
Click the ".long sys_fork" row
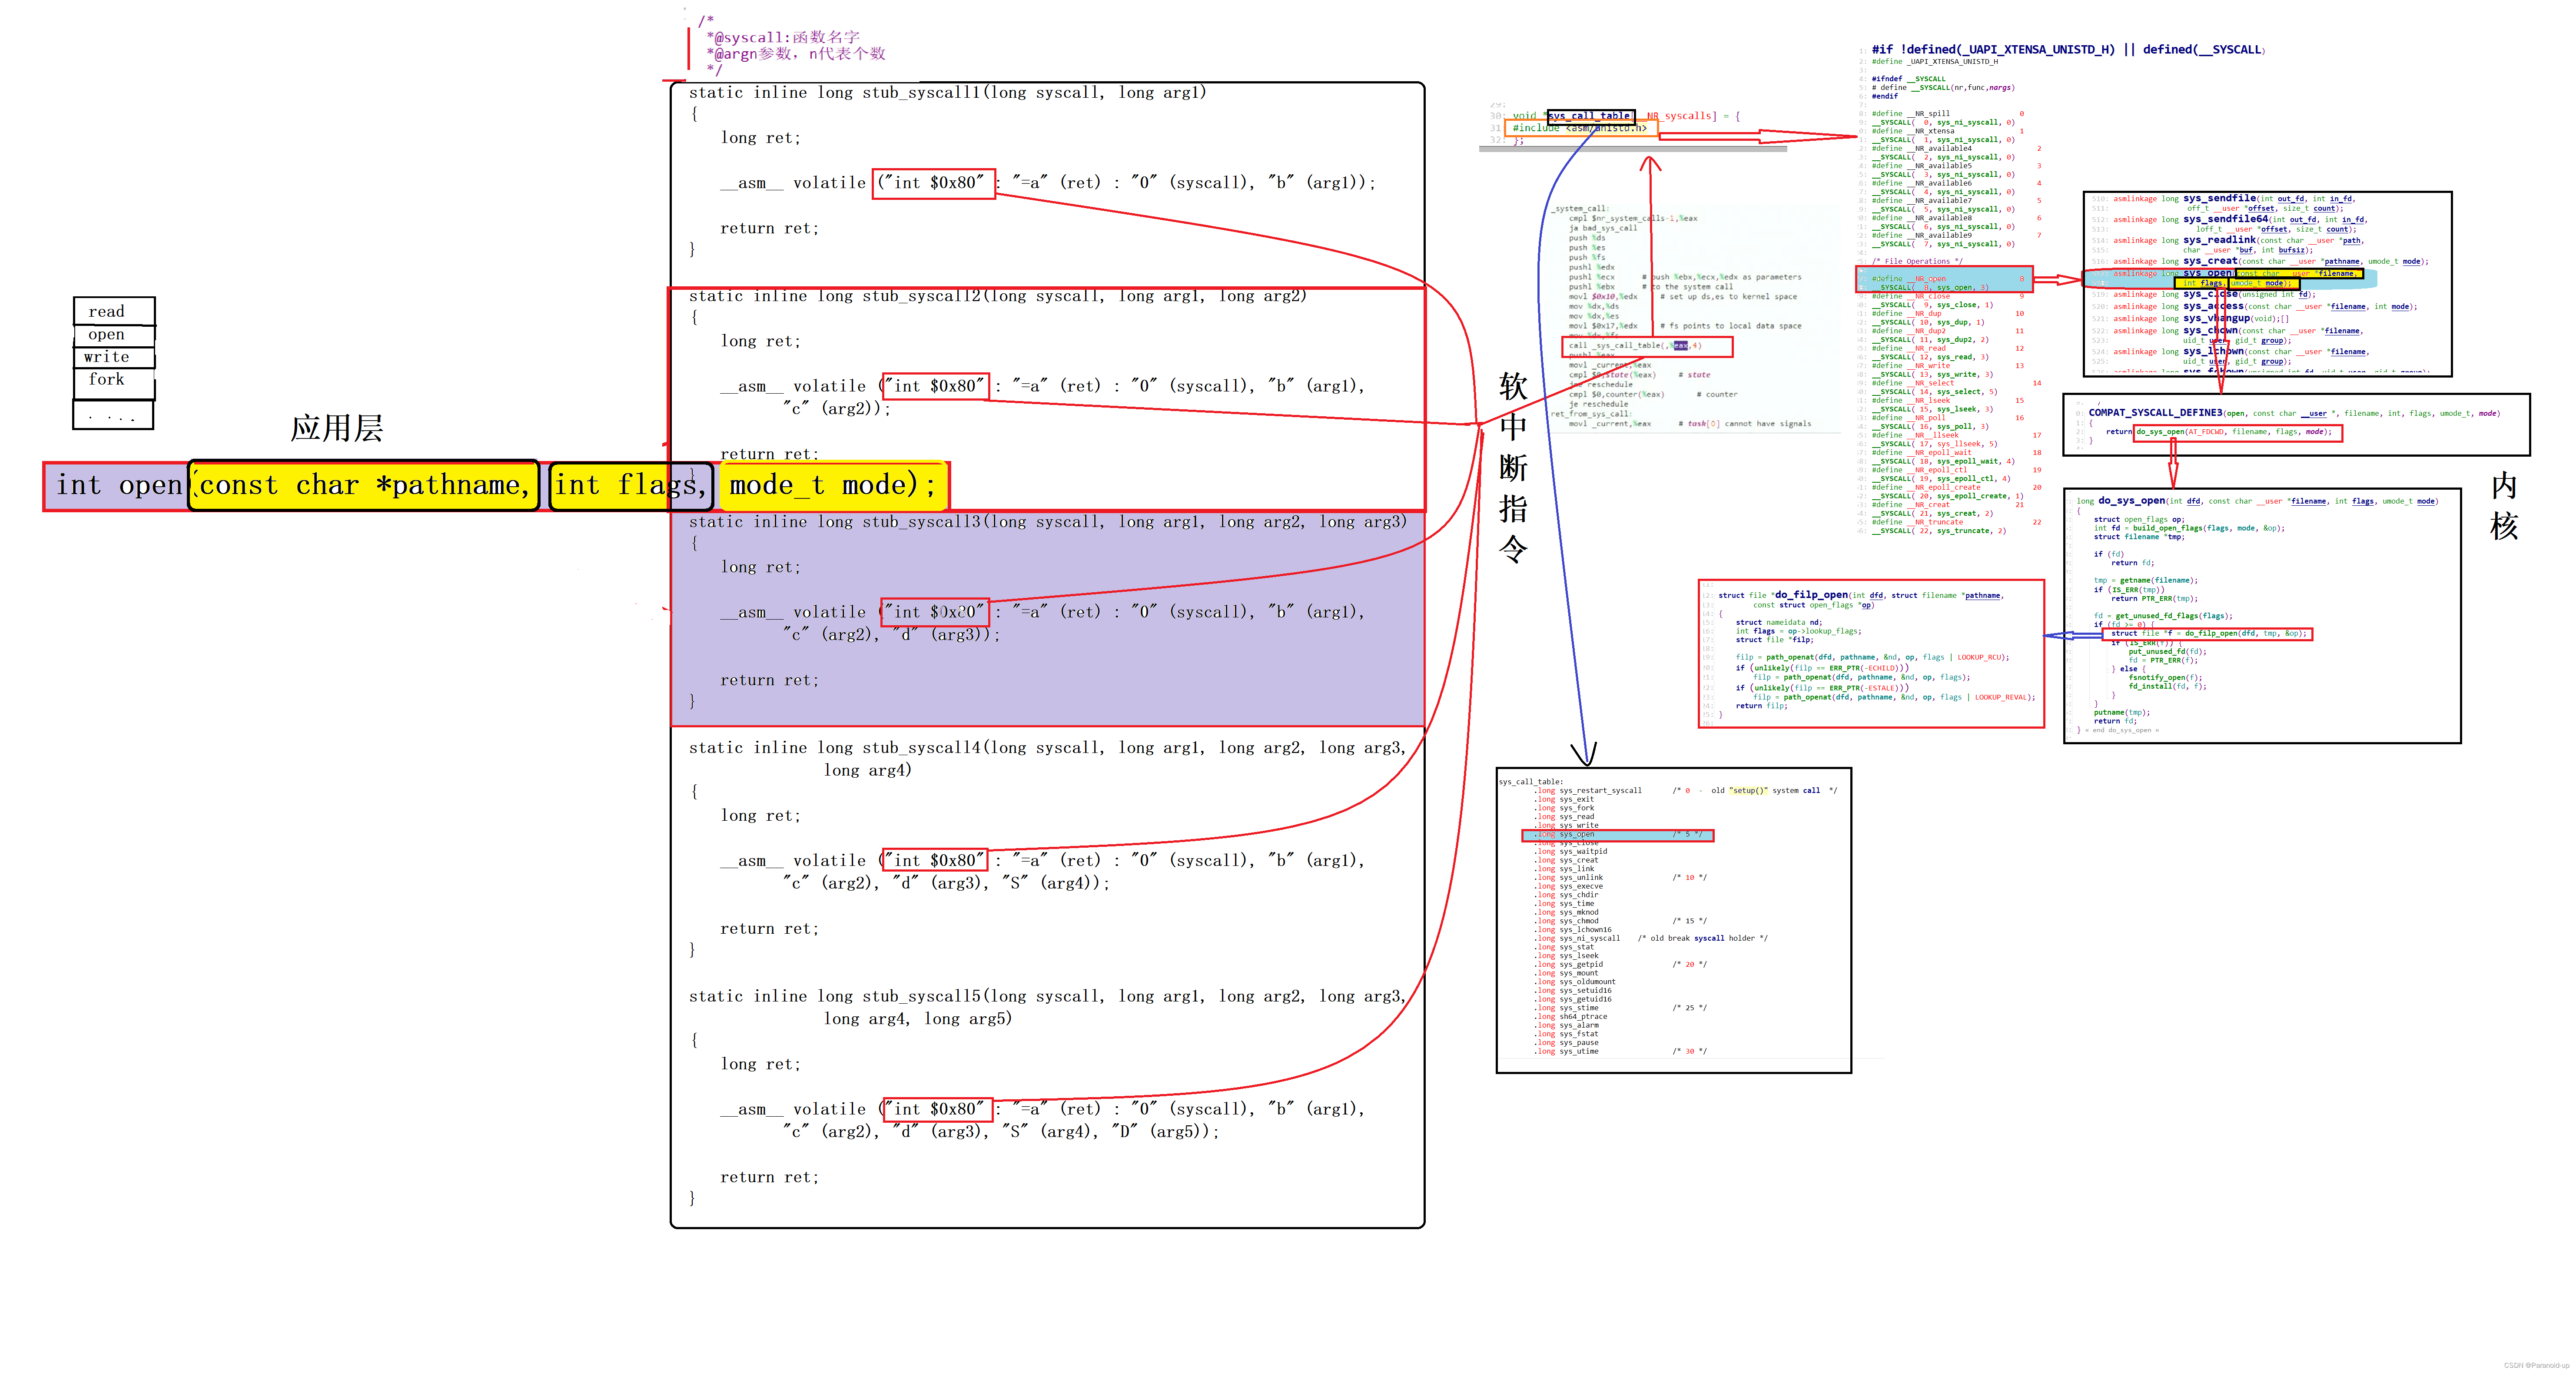(1565, 808)
